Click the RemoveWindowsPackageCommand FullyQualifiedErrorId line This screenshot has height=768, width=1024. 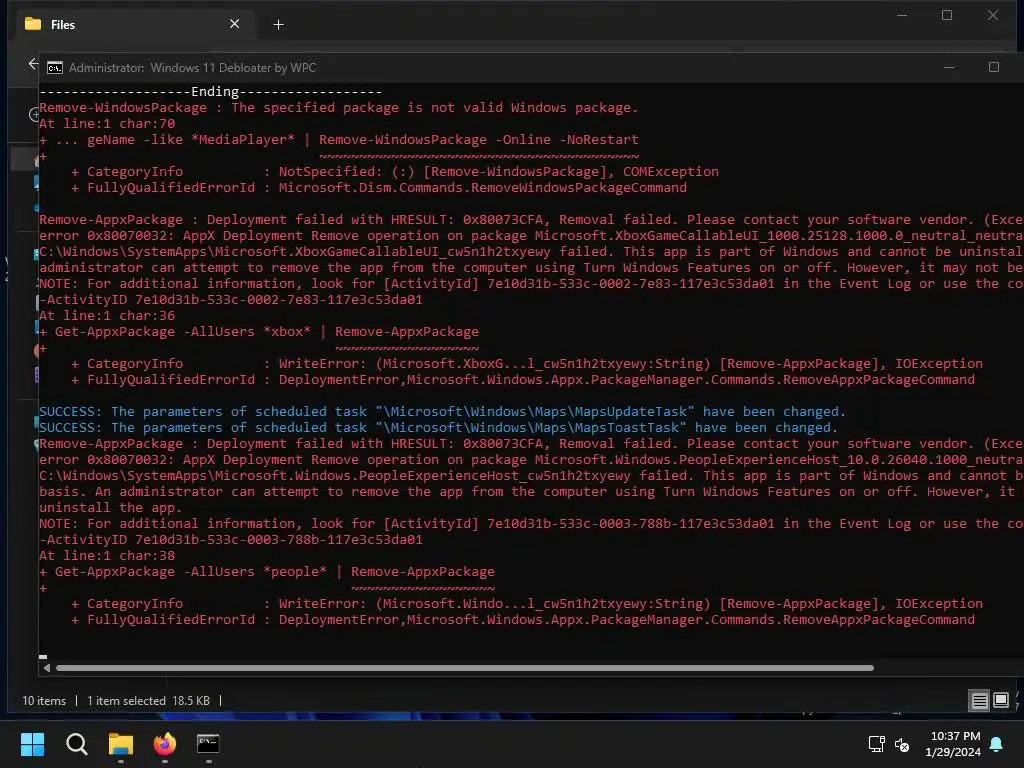click(379, 188)
